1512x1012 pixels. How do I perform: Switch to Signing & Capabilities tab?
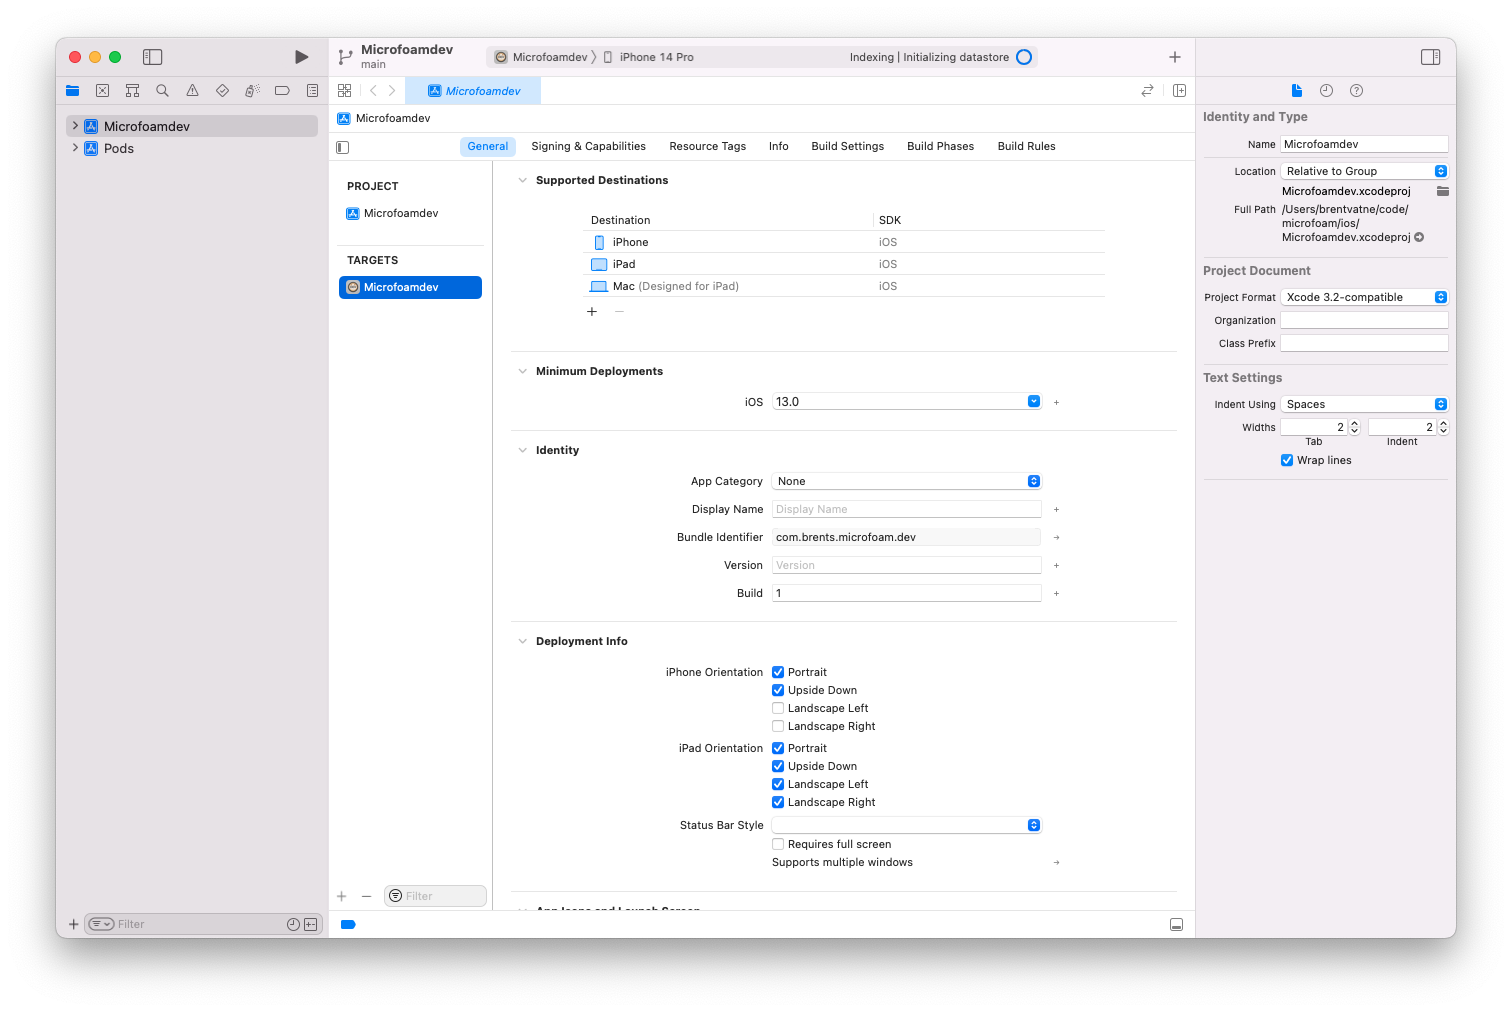588,146
